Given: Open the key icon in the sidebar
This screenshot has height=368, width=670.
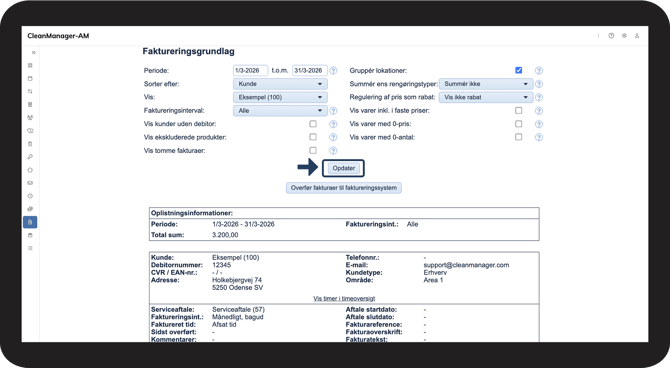Looking at the screenshot, I should pyautogui.click(x=30, y=157).
